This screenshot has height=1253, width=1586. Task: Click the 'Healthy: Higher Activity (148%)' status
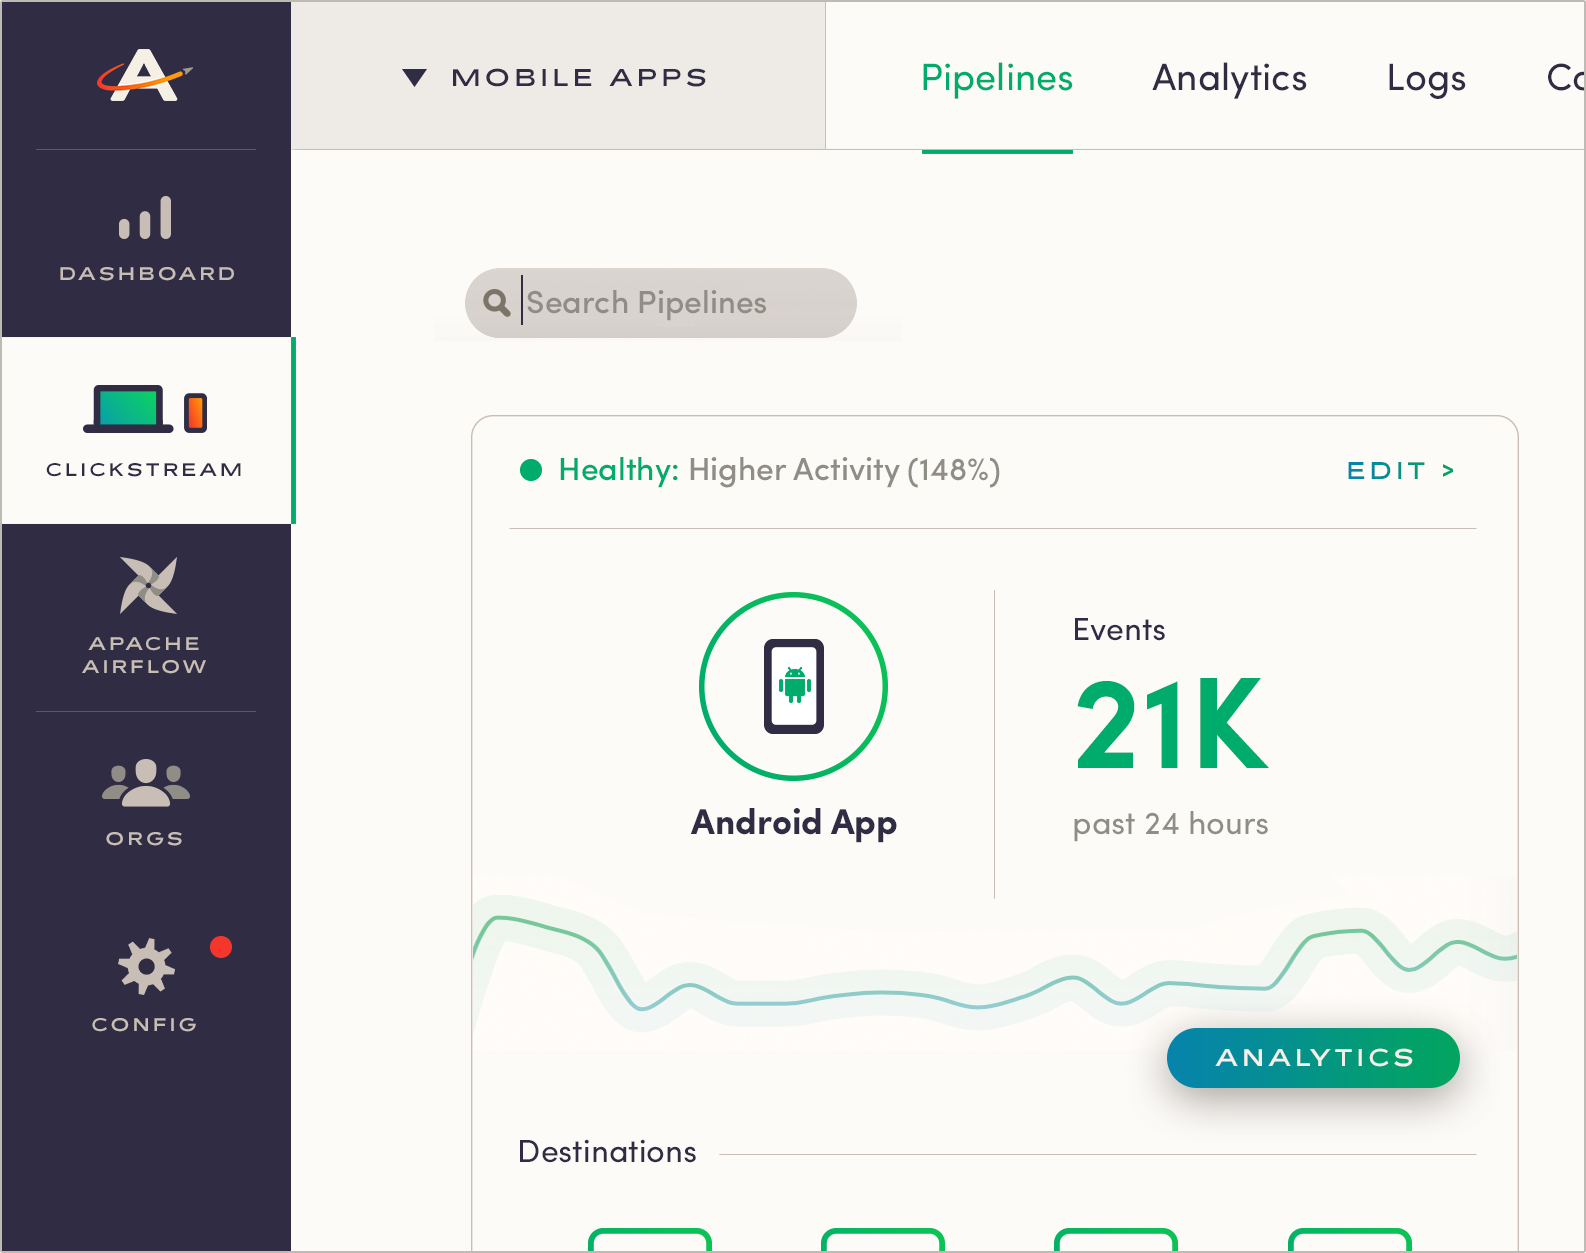(x=779, y=470)
